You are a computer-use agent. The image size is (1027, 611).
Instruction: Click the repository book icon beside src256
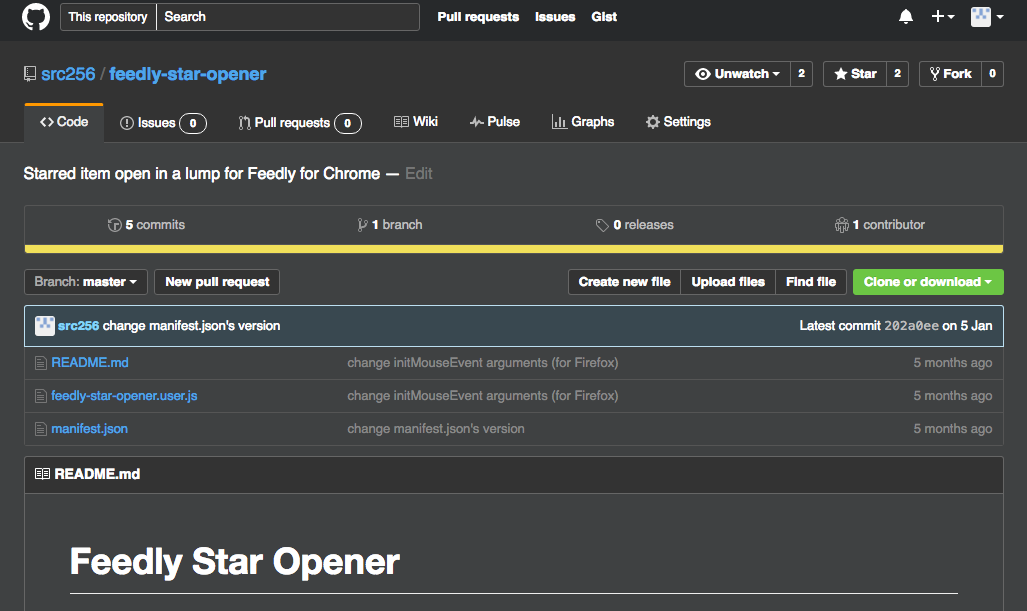pos(29,74)
